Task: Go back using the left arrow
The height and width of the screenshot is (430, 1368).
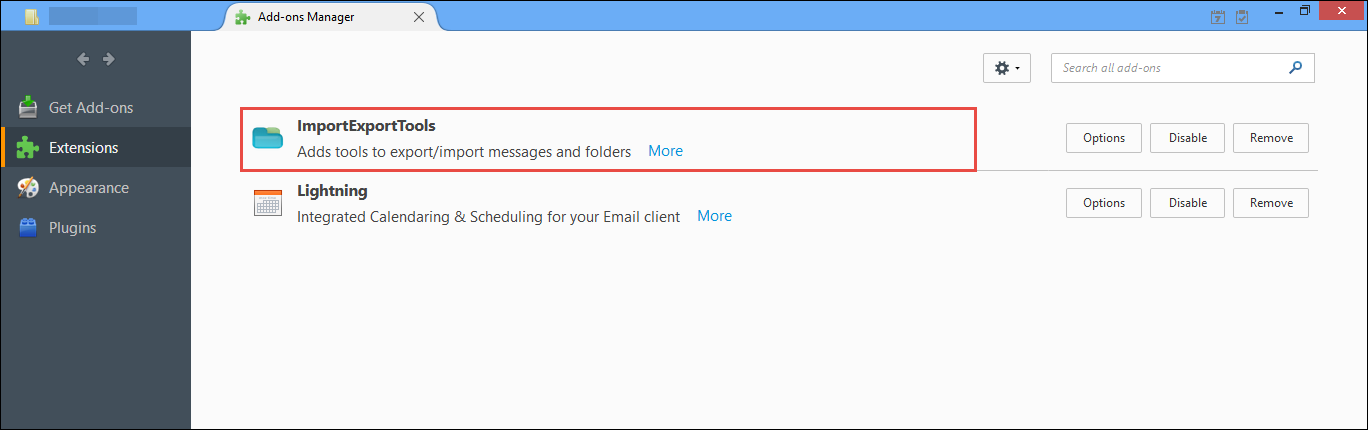Action: point(84,60)
